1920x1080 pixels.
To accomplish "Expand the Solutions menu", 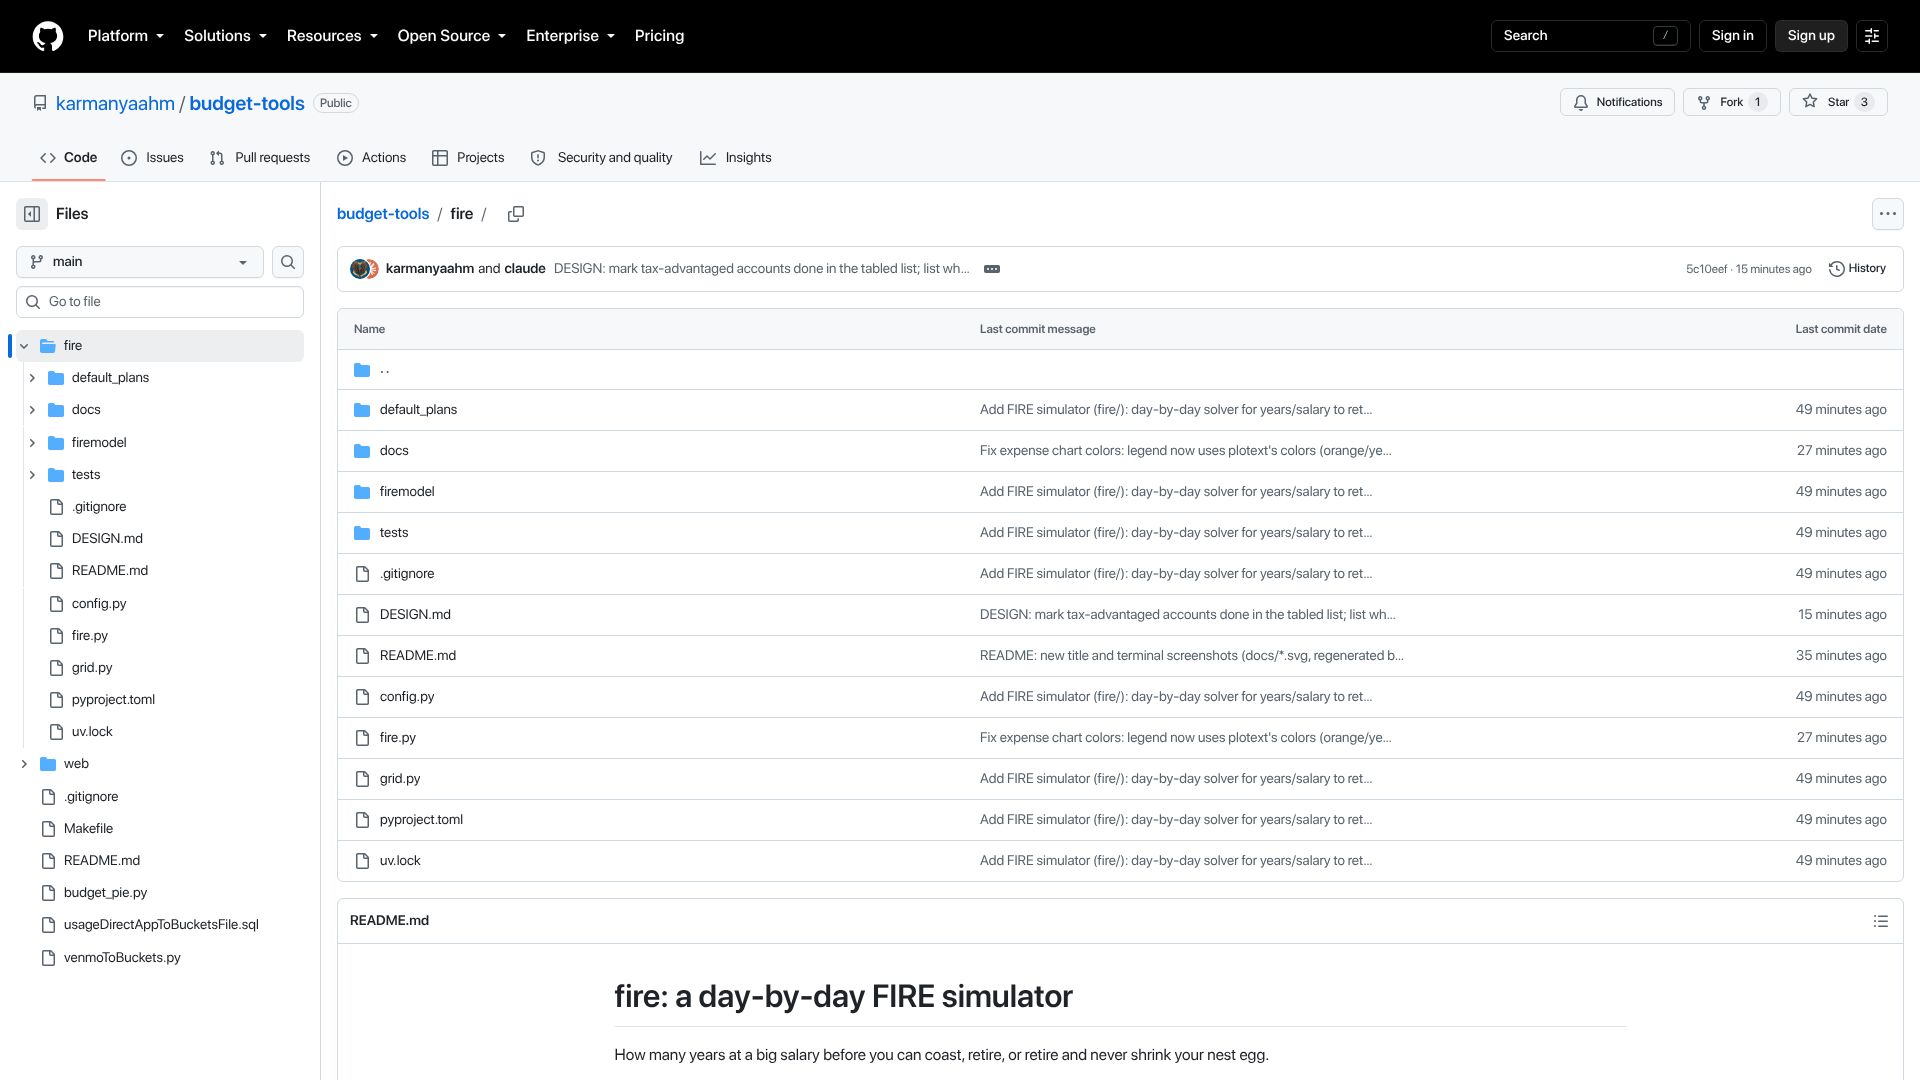I will pos(225,36).
